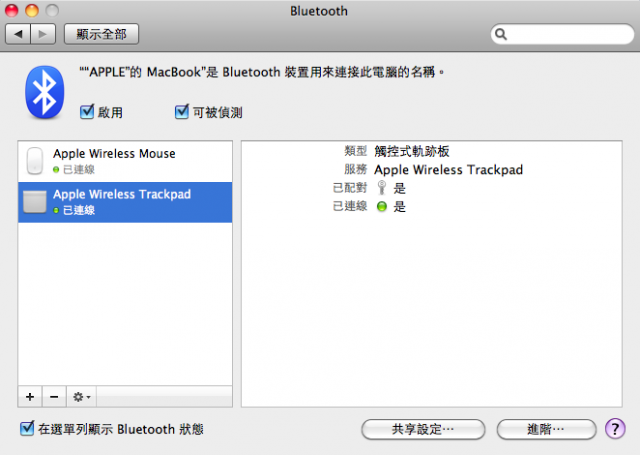Screen dimensions: 640x455
Task: Toggle the 可被偵測 checkbox
Action: pos(182,111)
